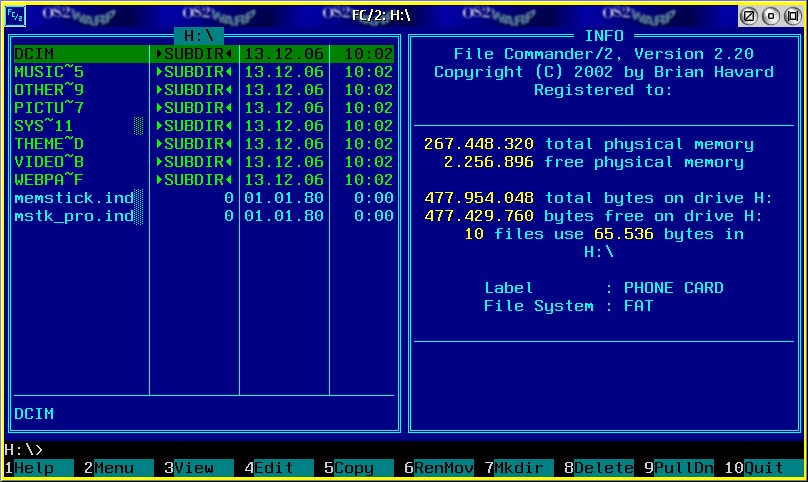Screen dimensions: 808x482
Task: Open the FC/2 system menu icon
Action: pos(14,15)
